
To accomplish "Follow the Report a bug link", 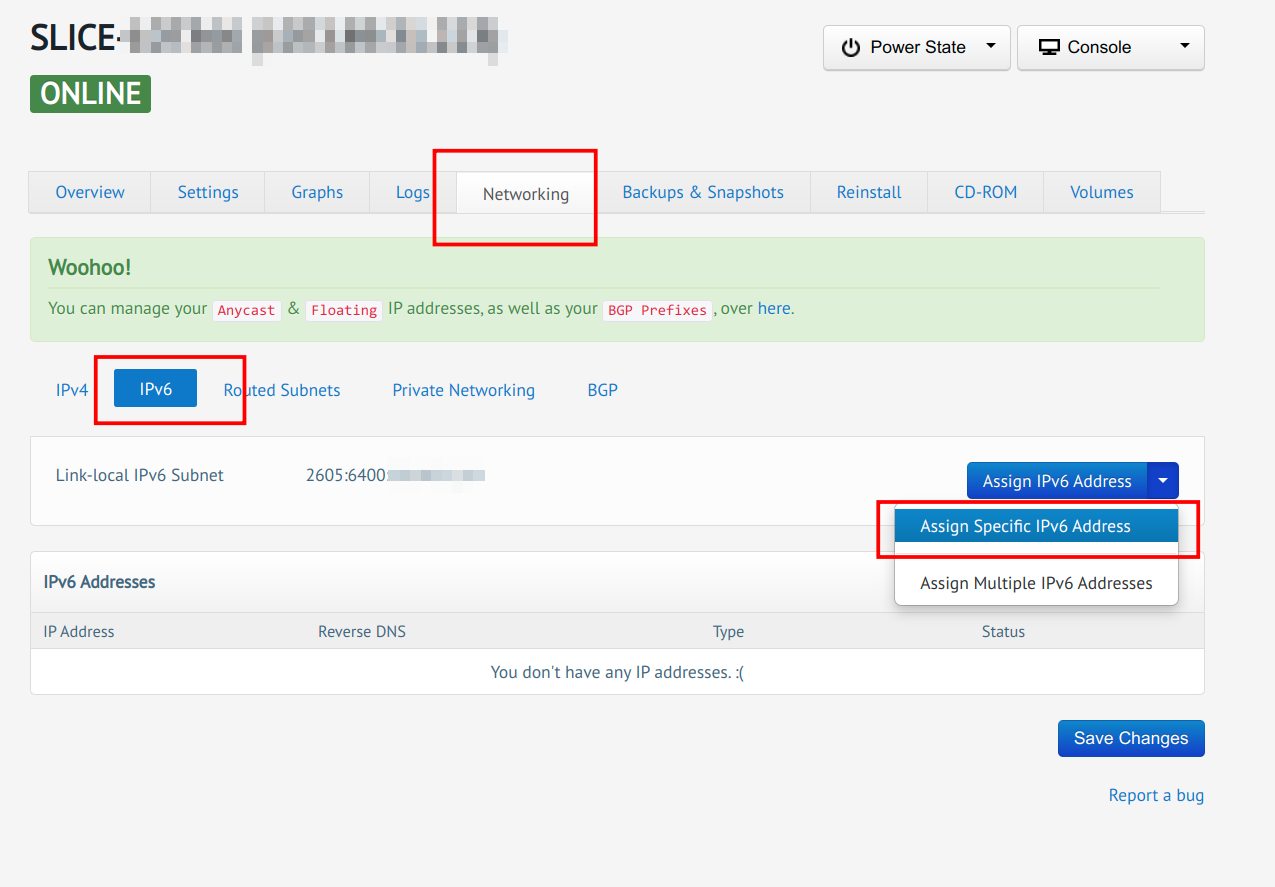I will point(1156,795).
